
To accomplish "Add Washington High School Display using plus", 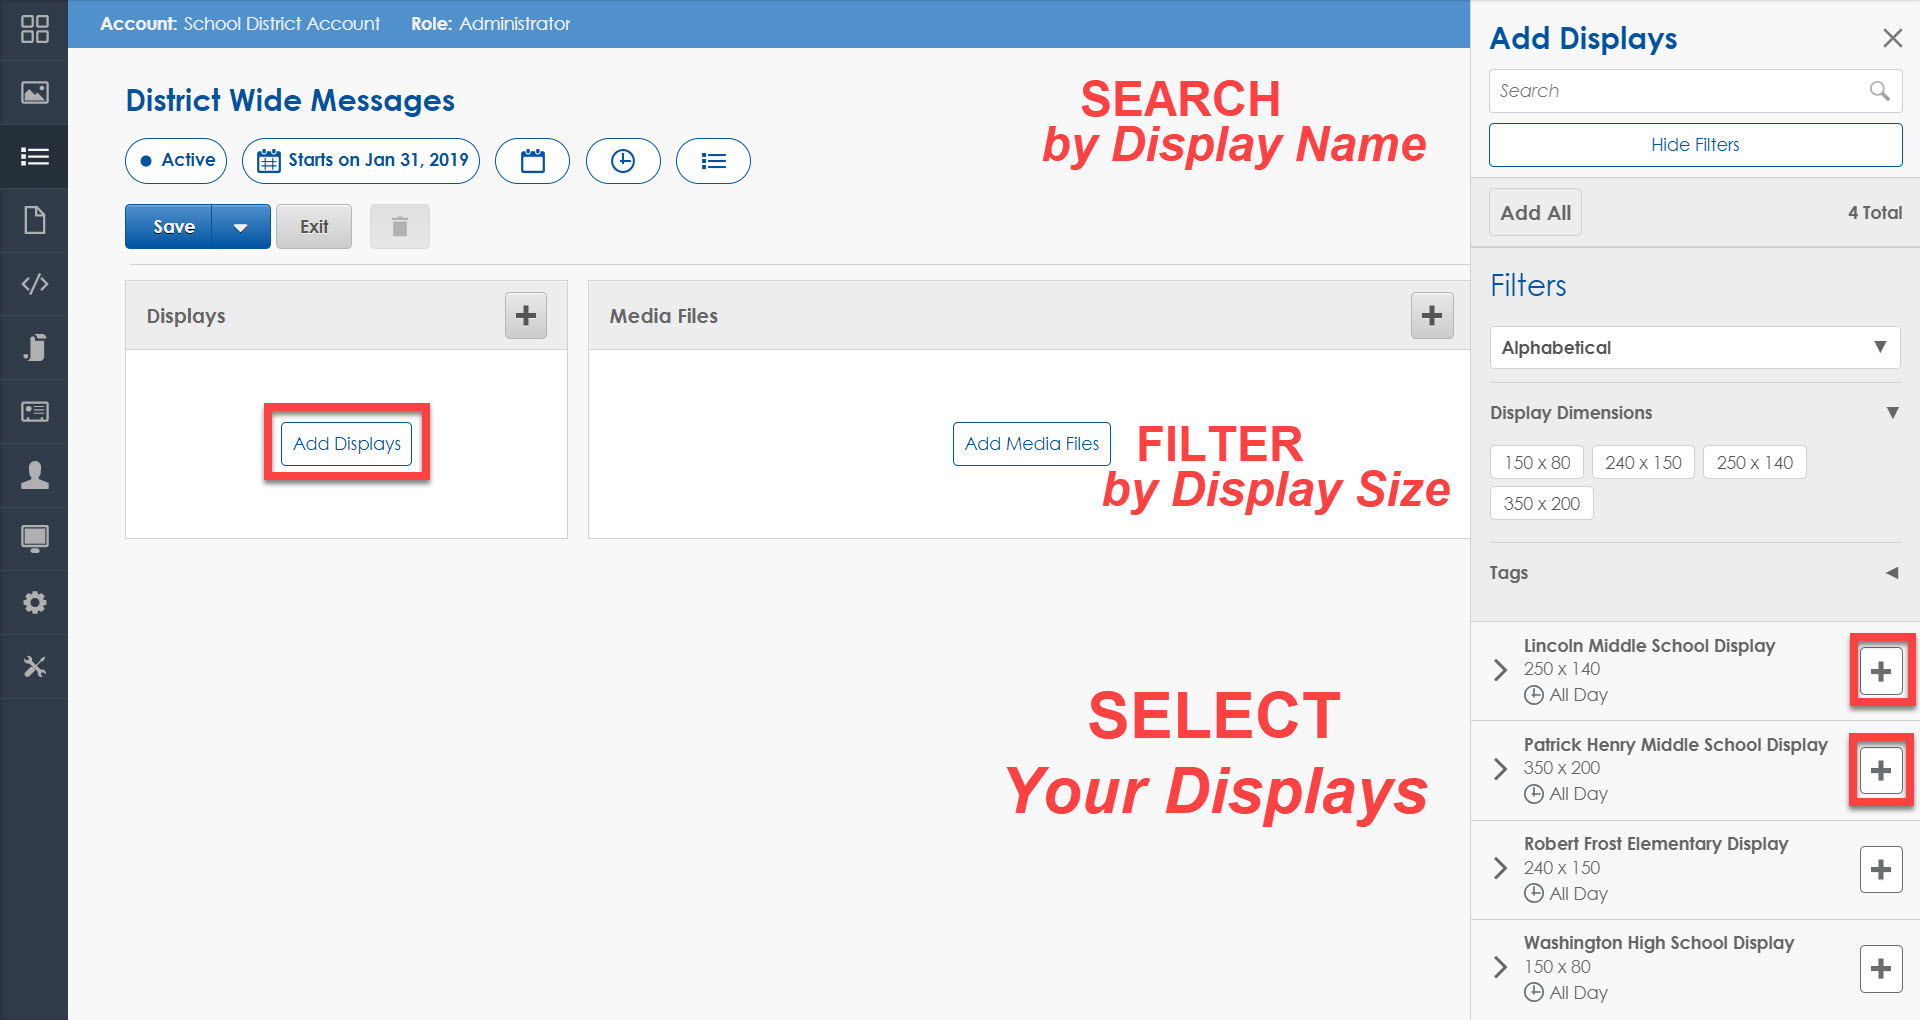I will [1881, 968].
